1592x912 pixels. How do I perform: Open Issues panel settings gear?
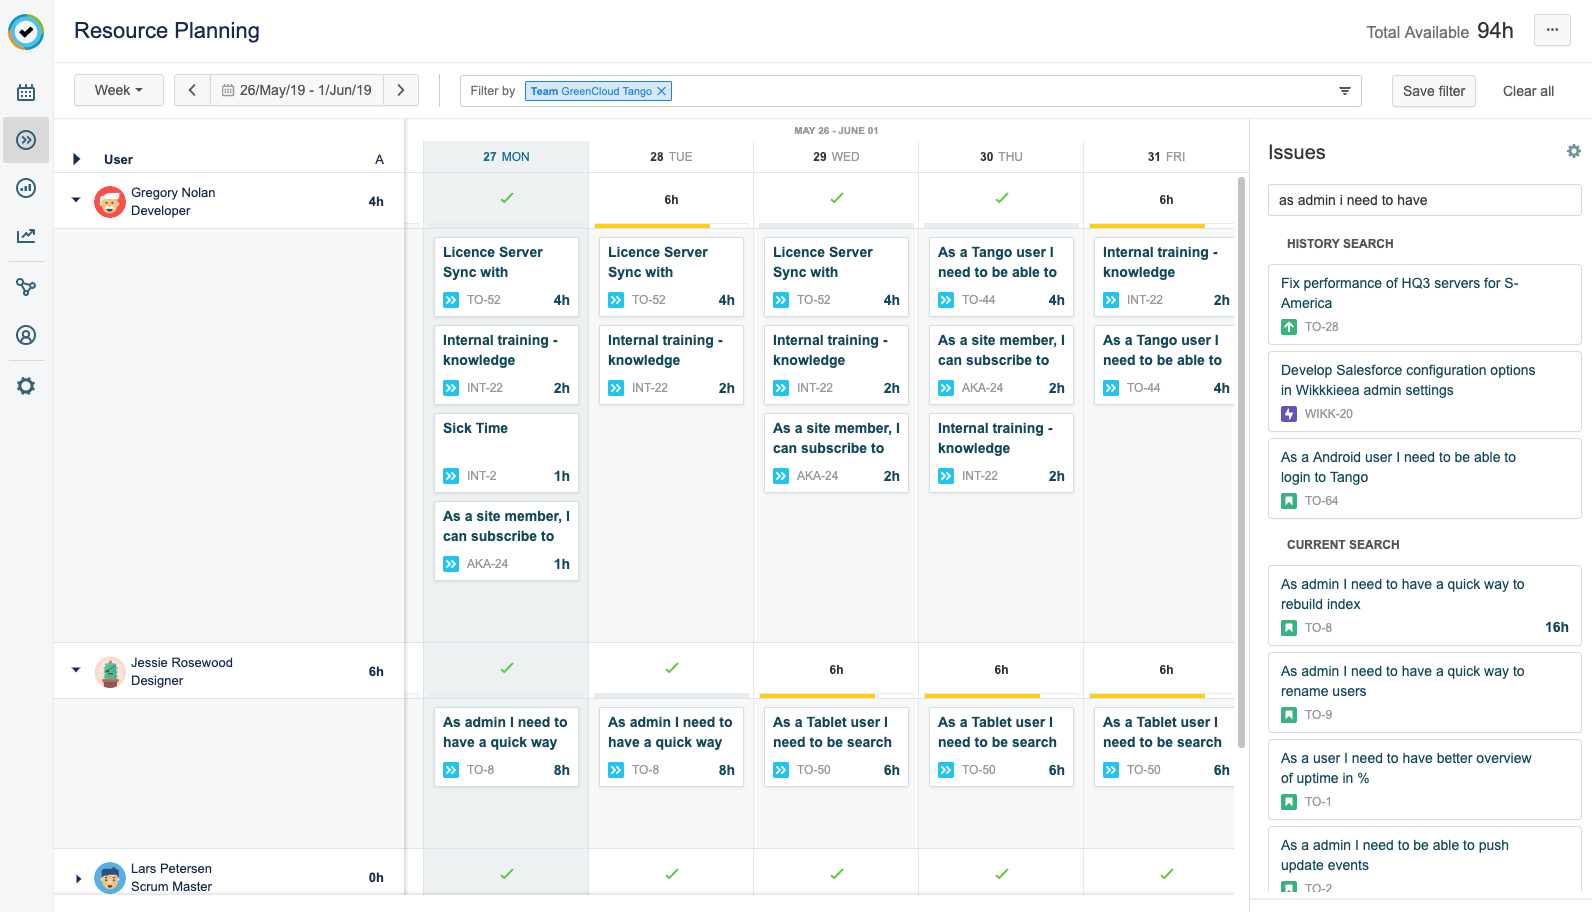click(1573, 152)
